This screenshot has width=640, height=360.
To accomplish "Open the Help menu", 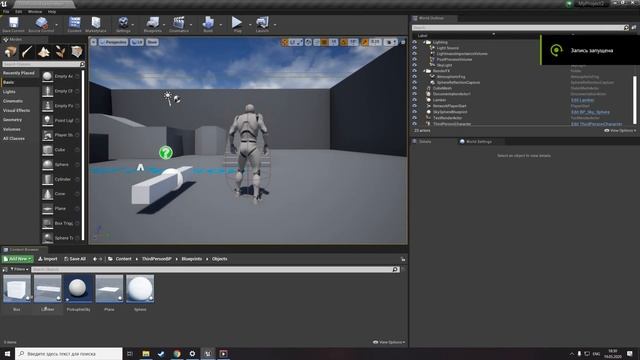I will [52, 11].
